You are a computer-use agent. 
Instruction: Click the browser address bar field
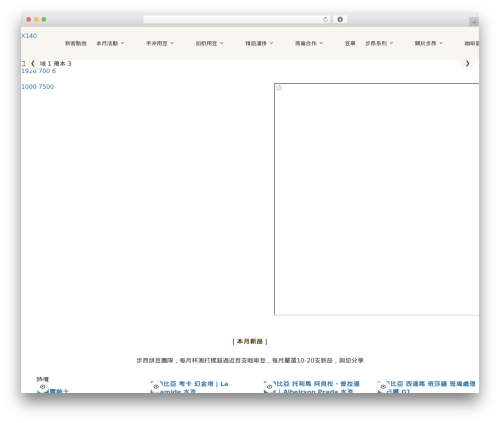pos(237,20)
